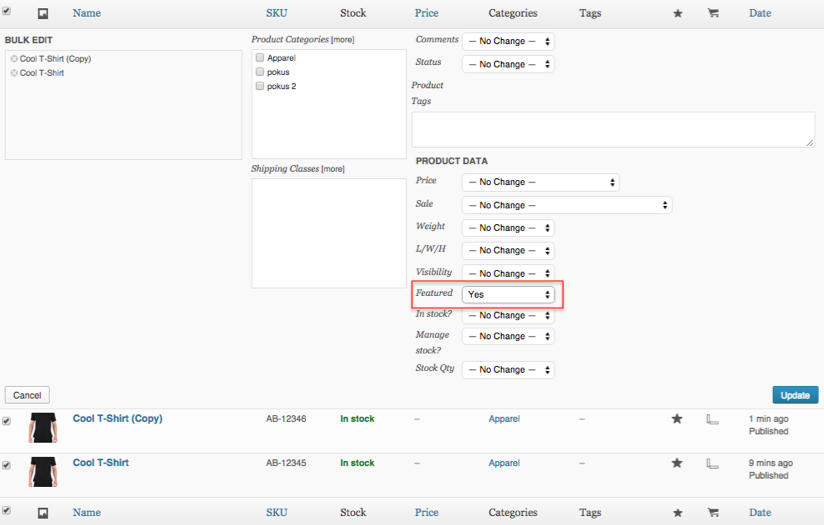The height and width of the screenshot is (525, 824).
Task: Remove Cool T-Shirt (Copy) from bulk edit list
Action: pos(14,59)
